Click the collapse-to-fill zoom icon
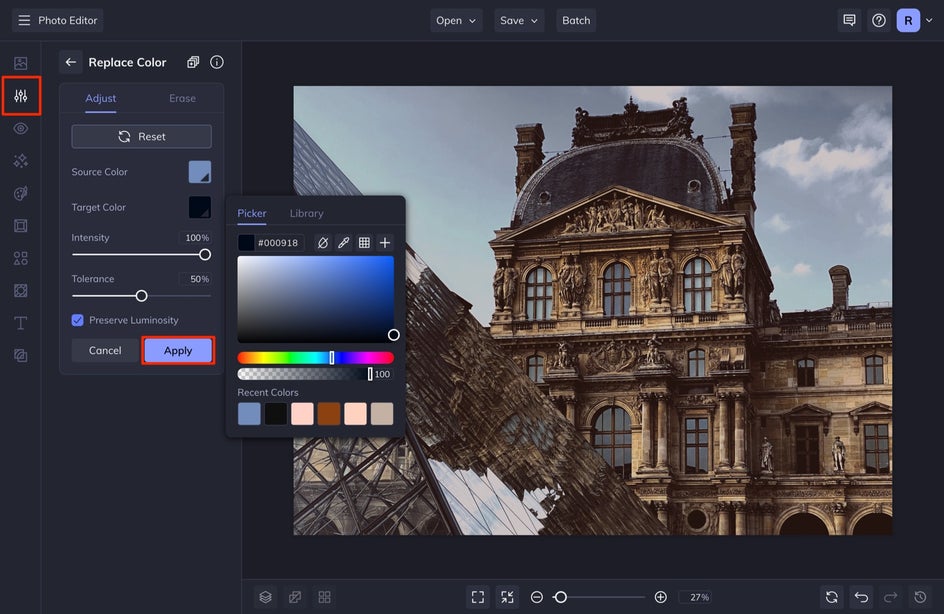This screenshot has width=944, height=614. pos(508,597)
